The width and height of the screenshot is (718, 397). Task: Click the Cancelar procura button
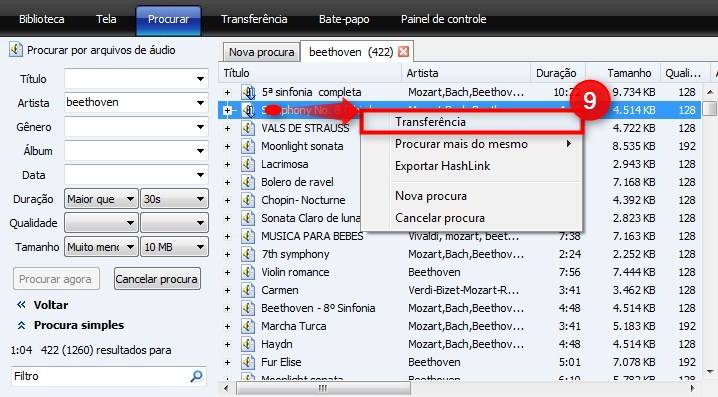pyautogui.click(x=157, y=279)
